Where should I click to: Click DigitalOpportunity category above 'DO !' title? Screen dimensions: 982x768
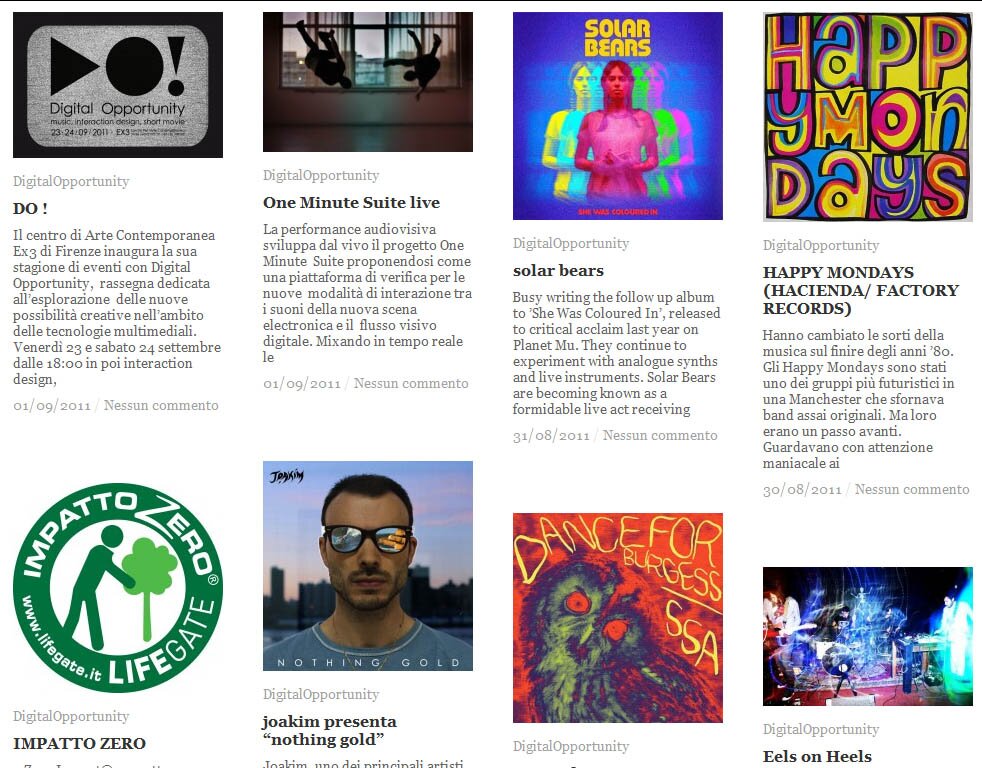click(71, 182)
